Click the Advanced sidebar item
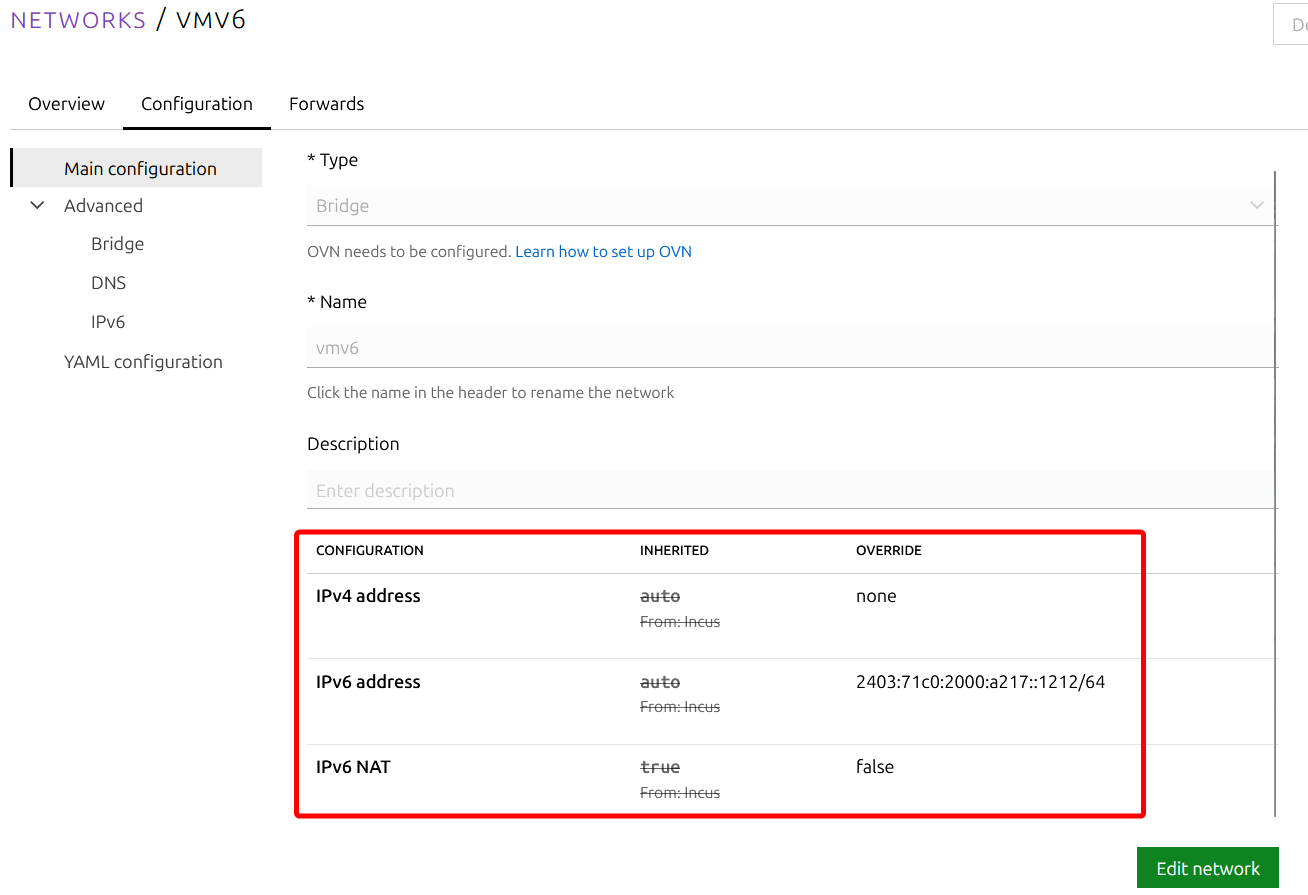 tap(103, 206)
